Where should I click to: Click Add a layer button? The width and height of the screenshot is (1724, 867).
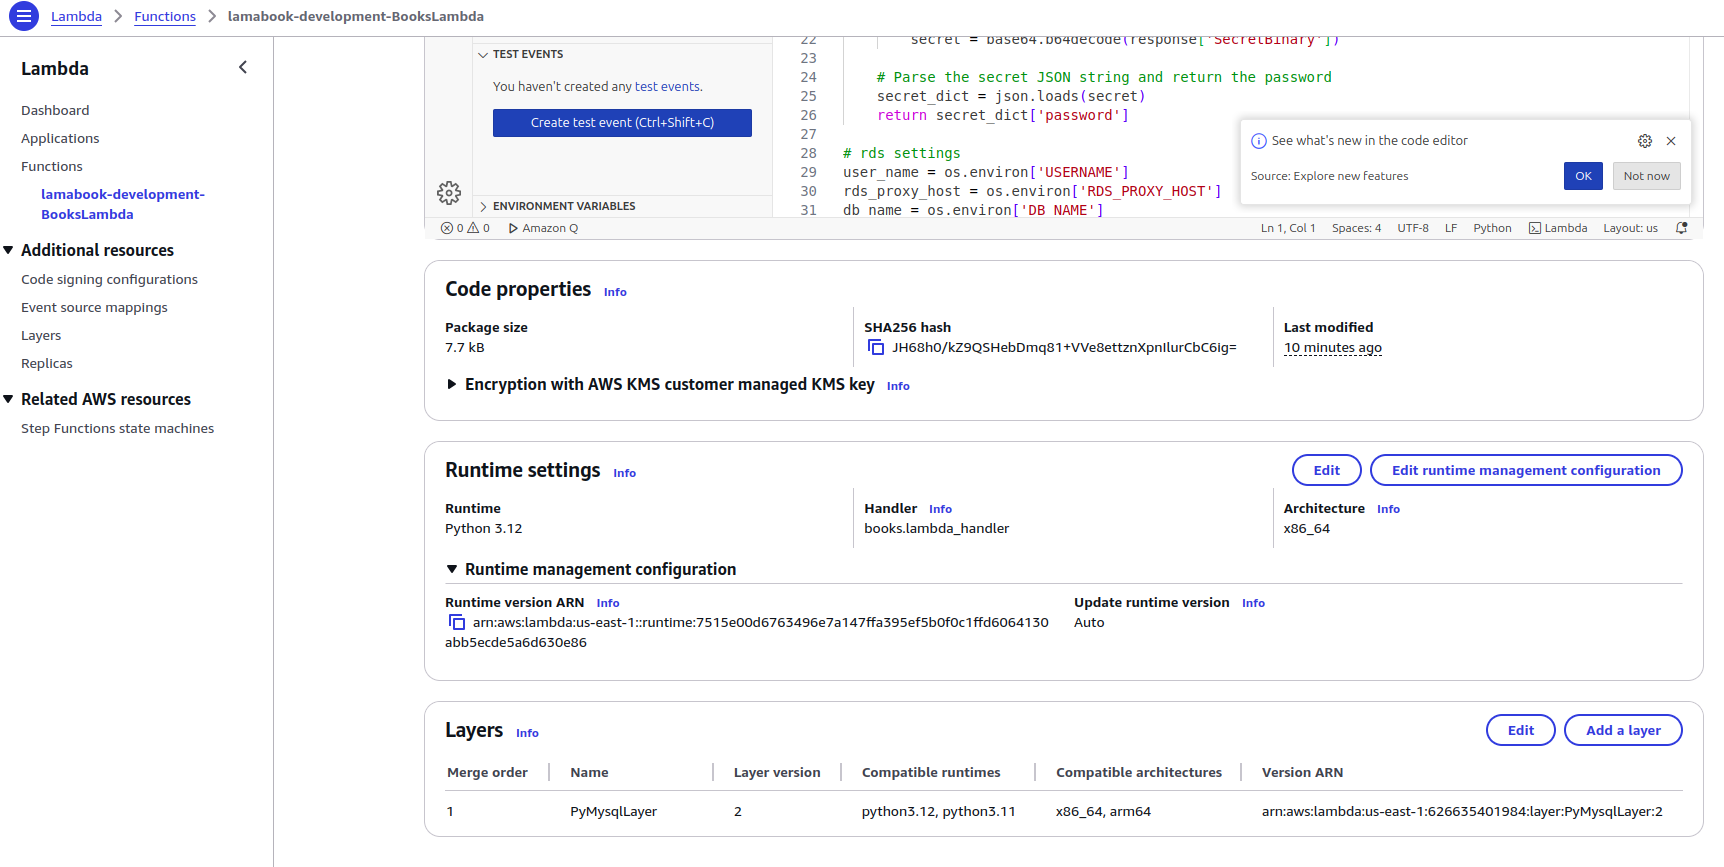(x=1623, y=730)
